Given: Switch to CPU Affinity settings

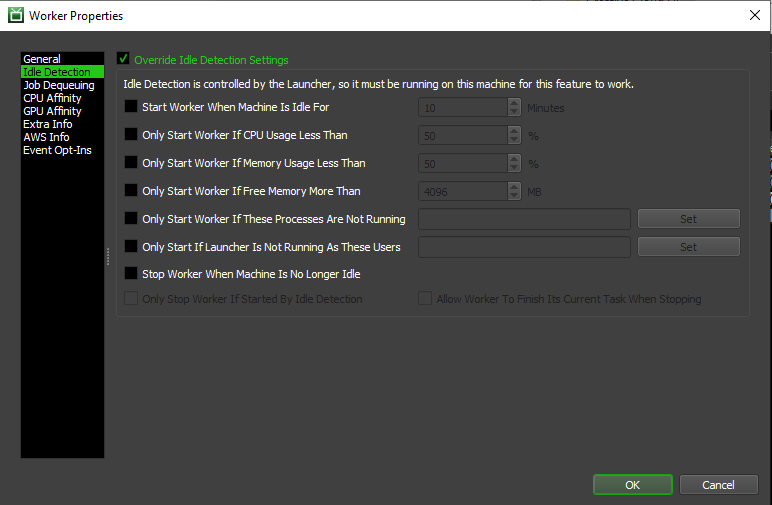Looking at the screenshot, I should (52, 98).
